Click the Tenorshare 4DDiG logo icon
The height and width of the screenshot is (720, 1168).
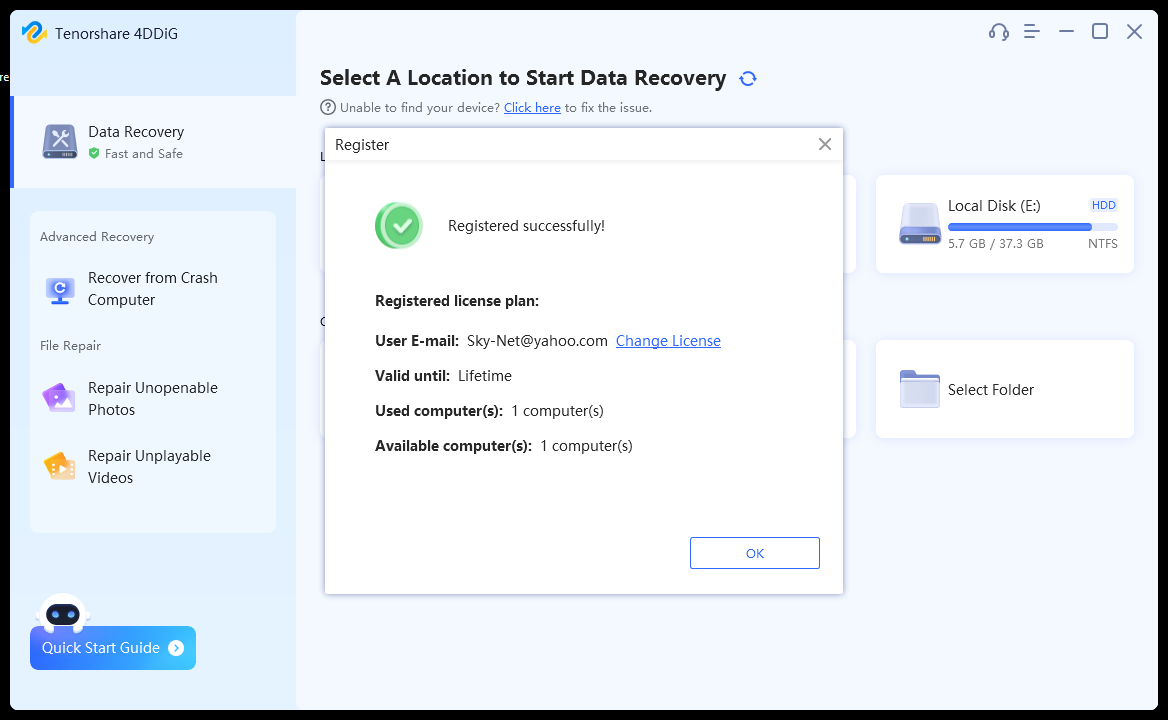(34, 33)
